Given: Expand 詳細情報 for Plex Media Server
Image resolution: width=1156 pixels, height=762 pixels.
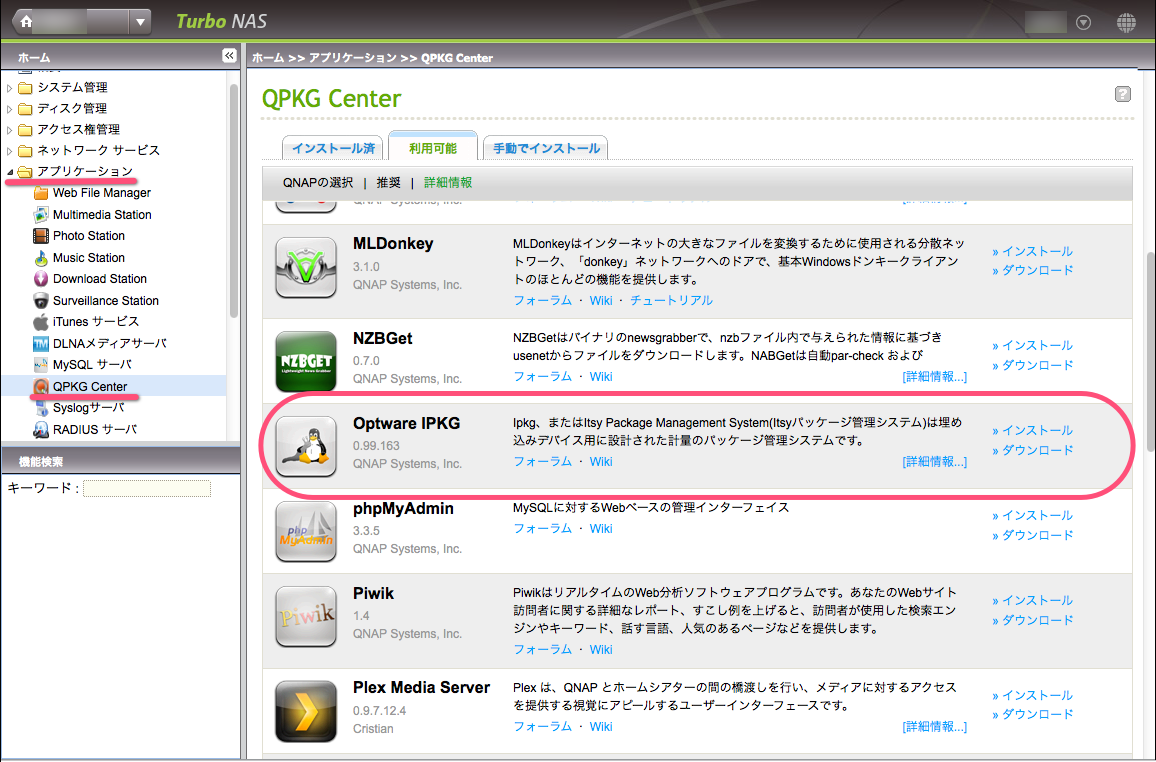Looking at the screenshot, I should [934, 727].
